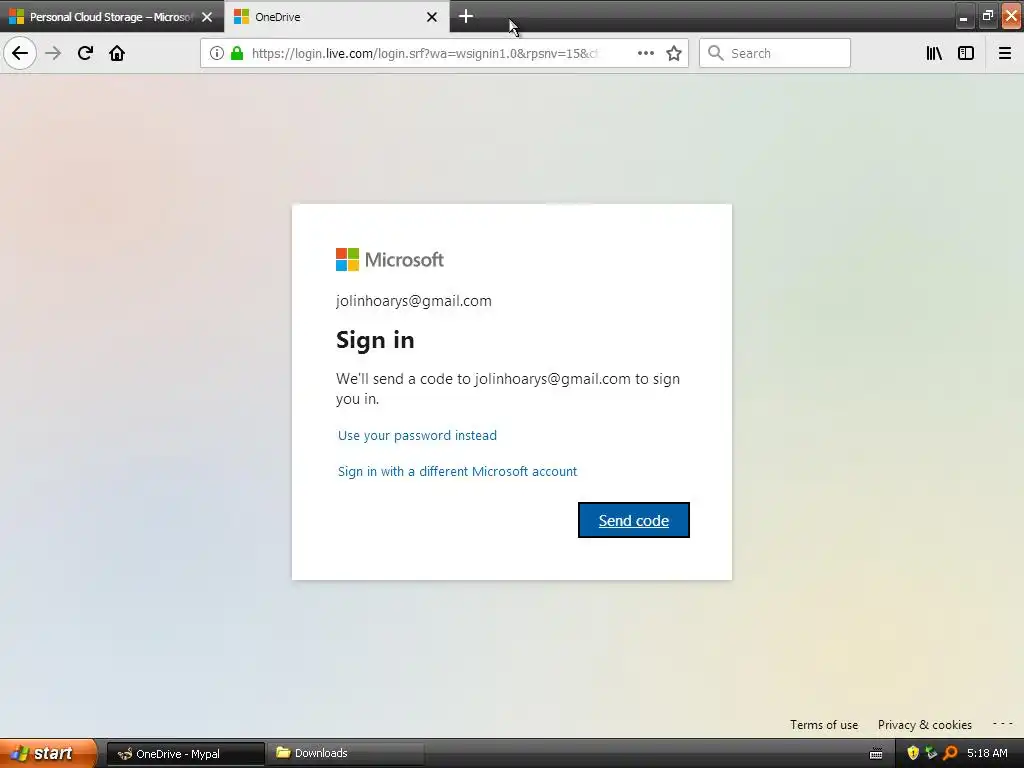
Task: Bookmark this page with the star
Action: pyautogui.click(x=674, y=53)
